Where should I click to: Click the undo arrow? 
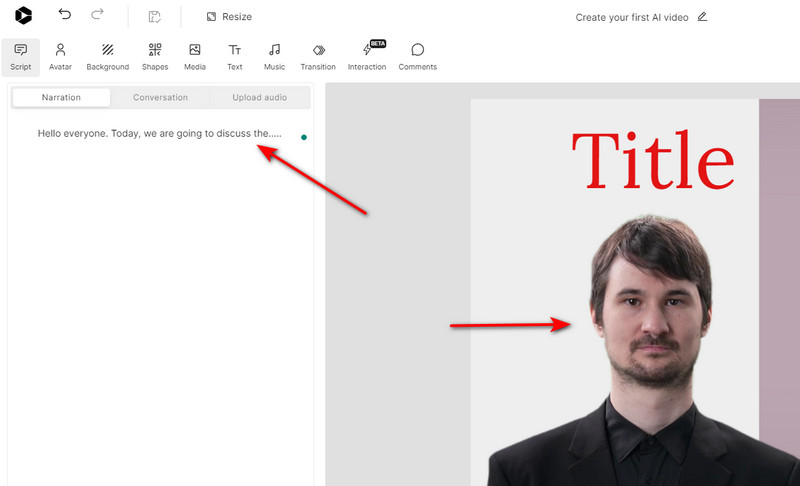[65, 15]
